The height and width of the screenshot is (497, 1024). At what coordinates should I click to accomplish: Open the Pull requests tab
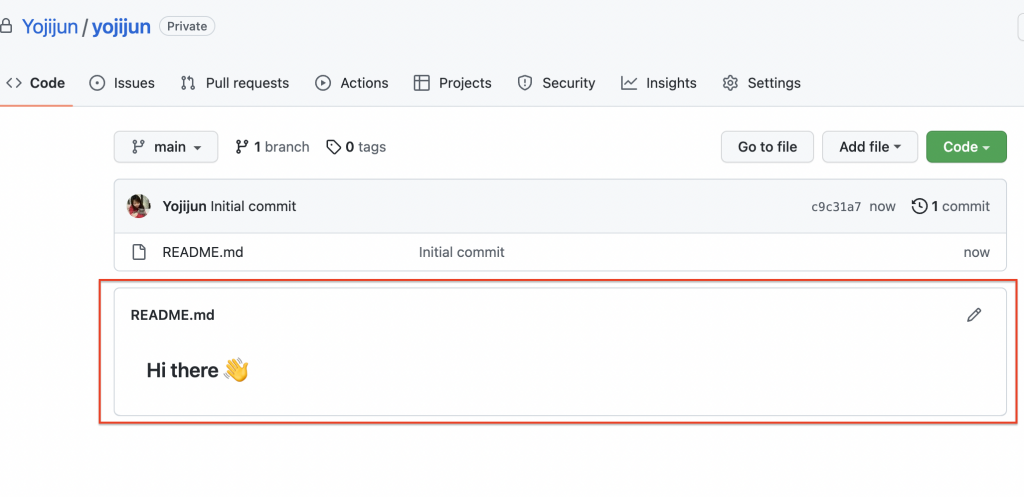(234, 83)
